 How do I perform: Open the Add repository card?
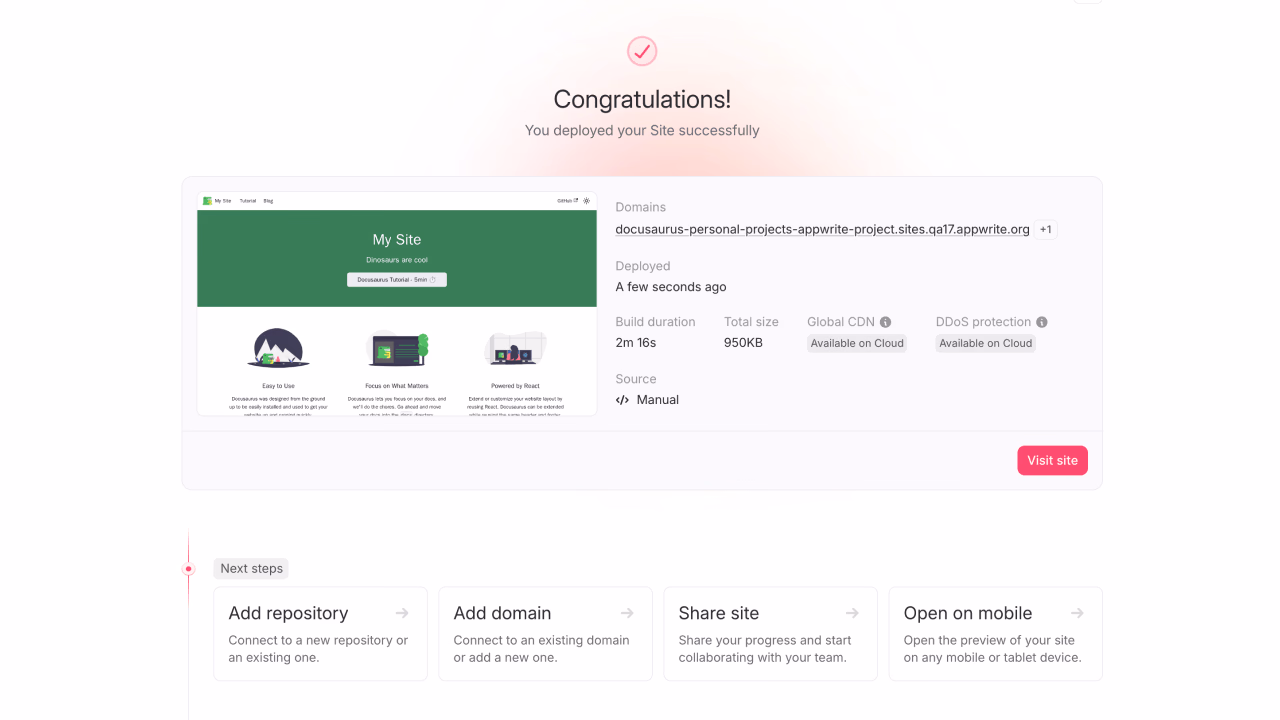320,634
